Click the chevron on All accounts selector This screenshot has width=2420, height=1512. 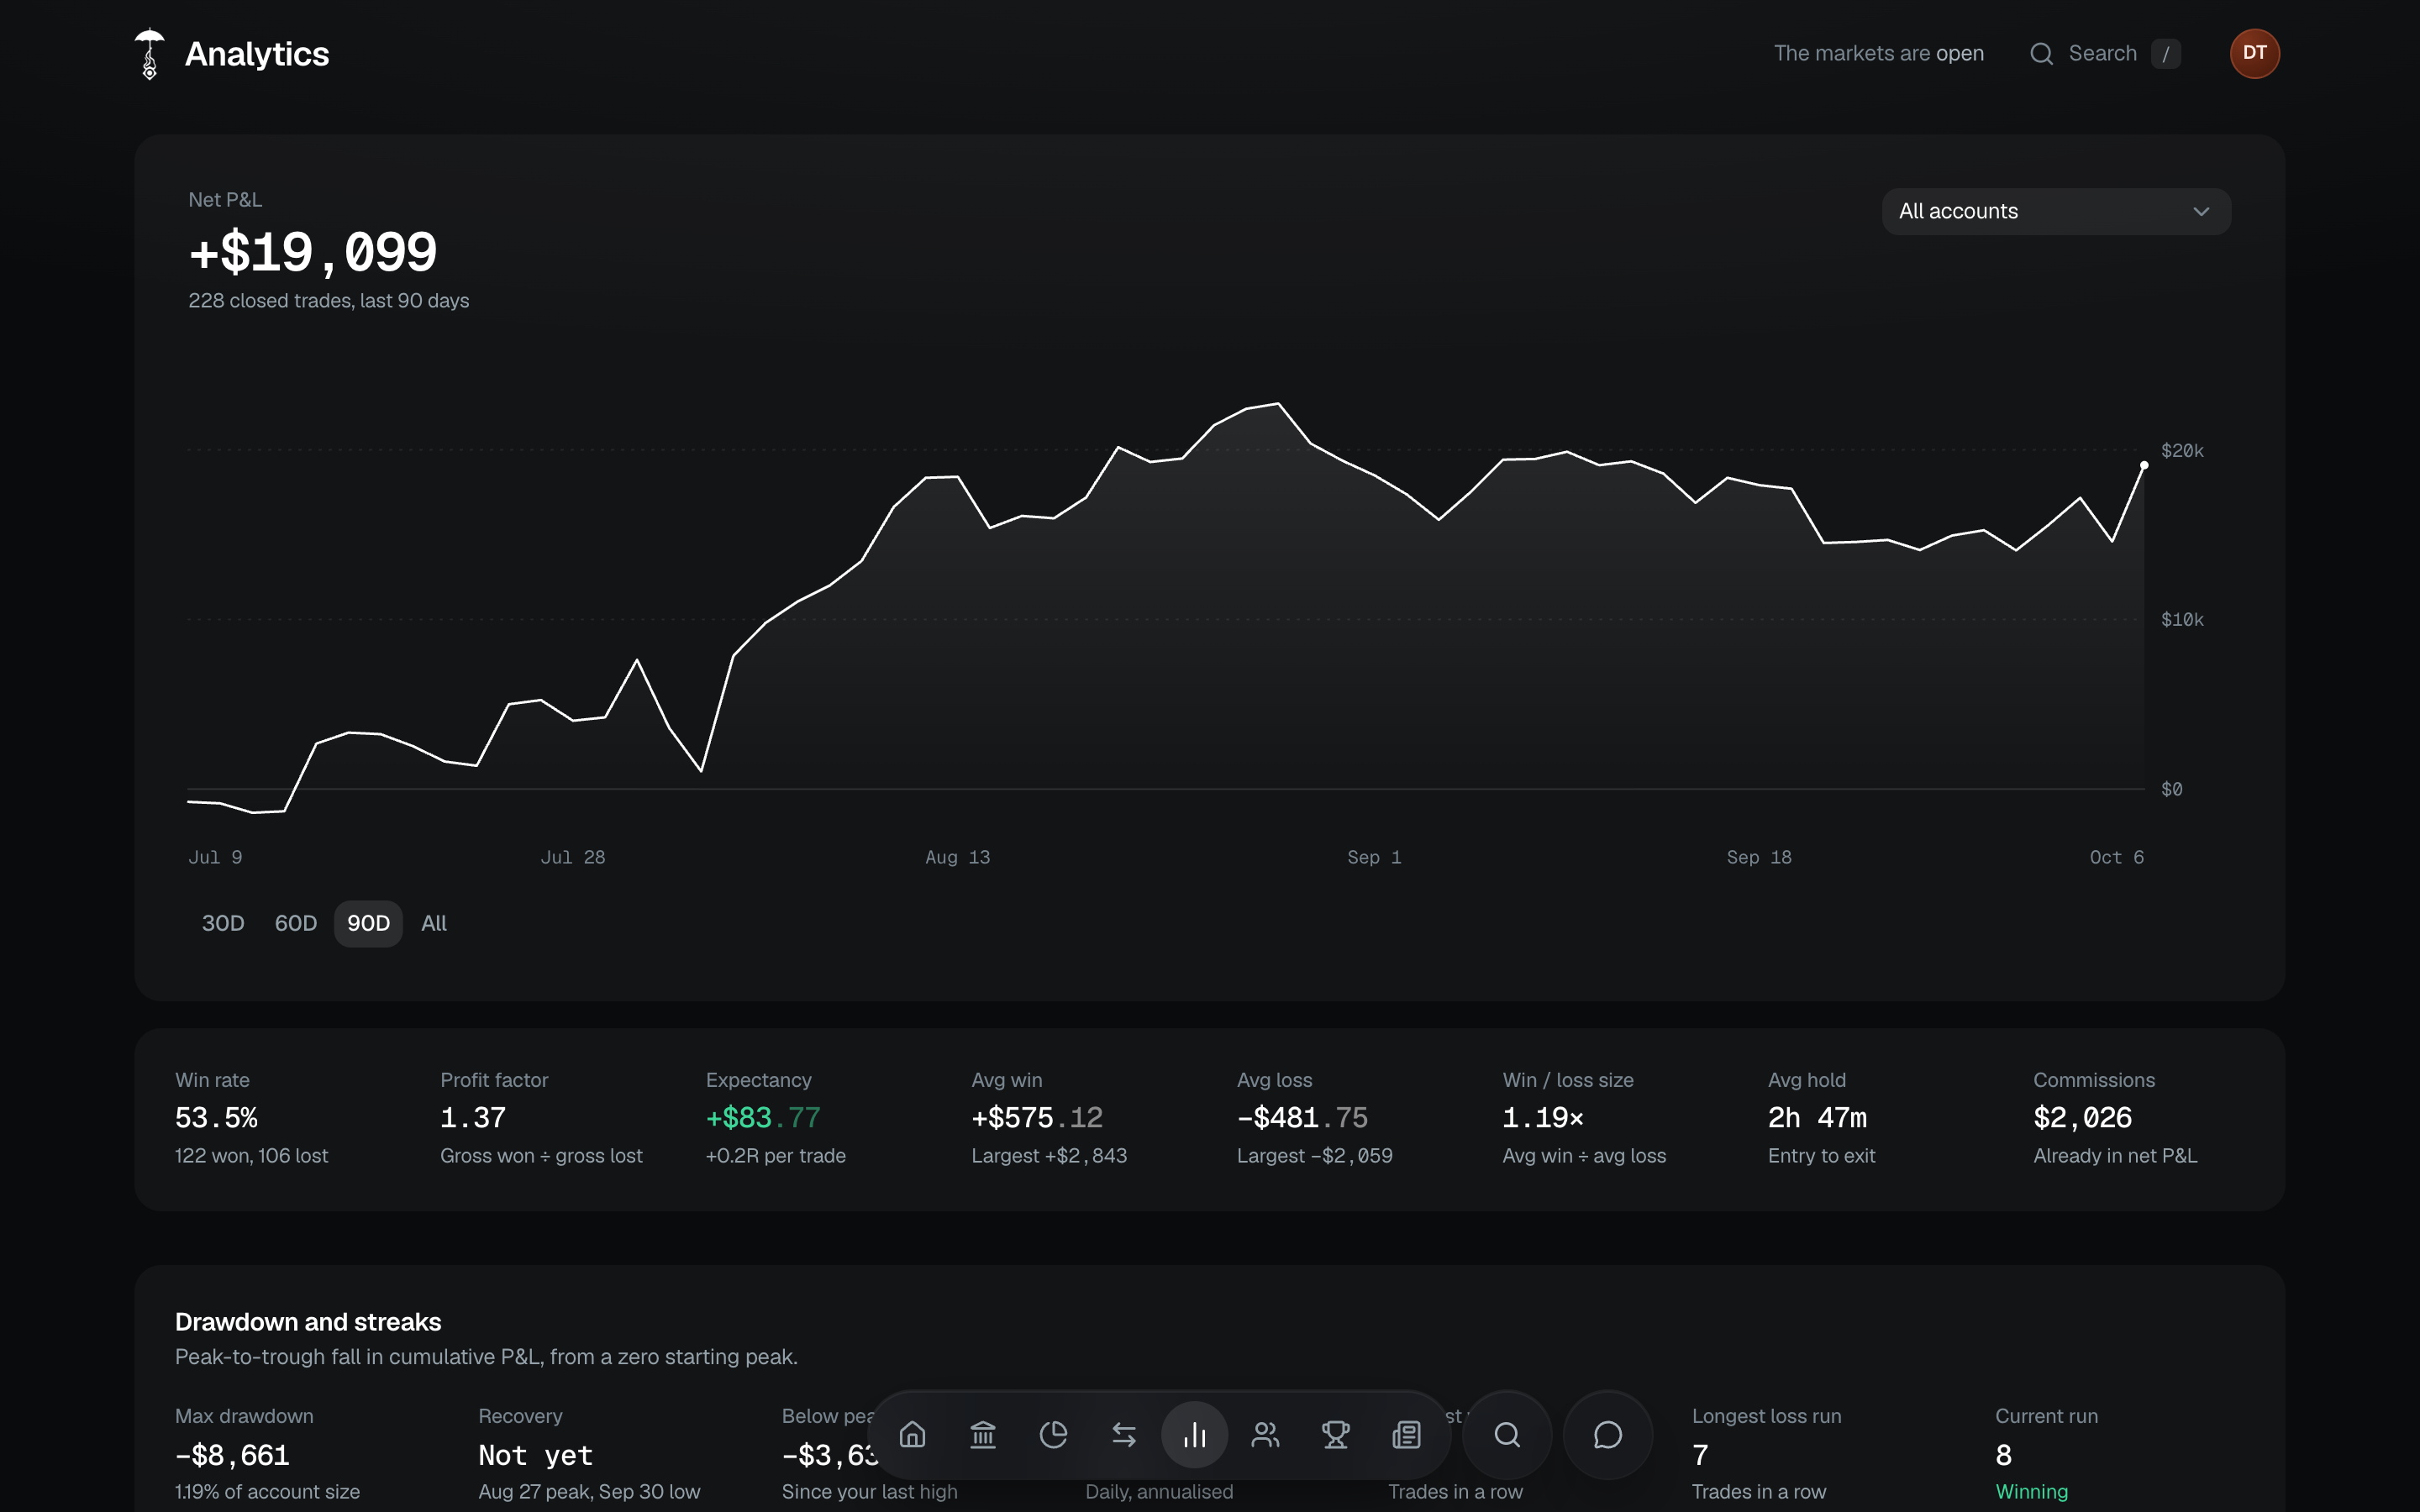click(2201, 212)
